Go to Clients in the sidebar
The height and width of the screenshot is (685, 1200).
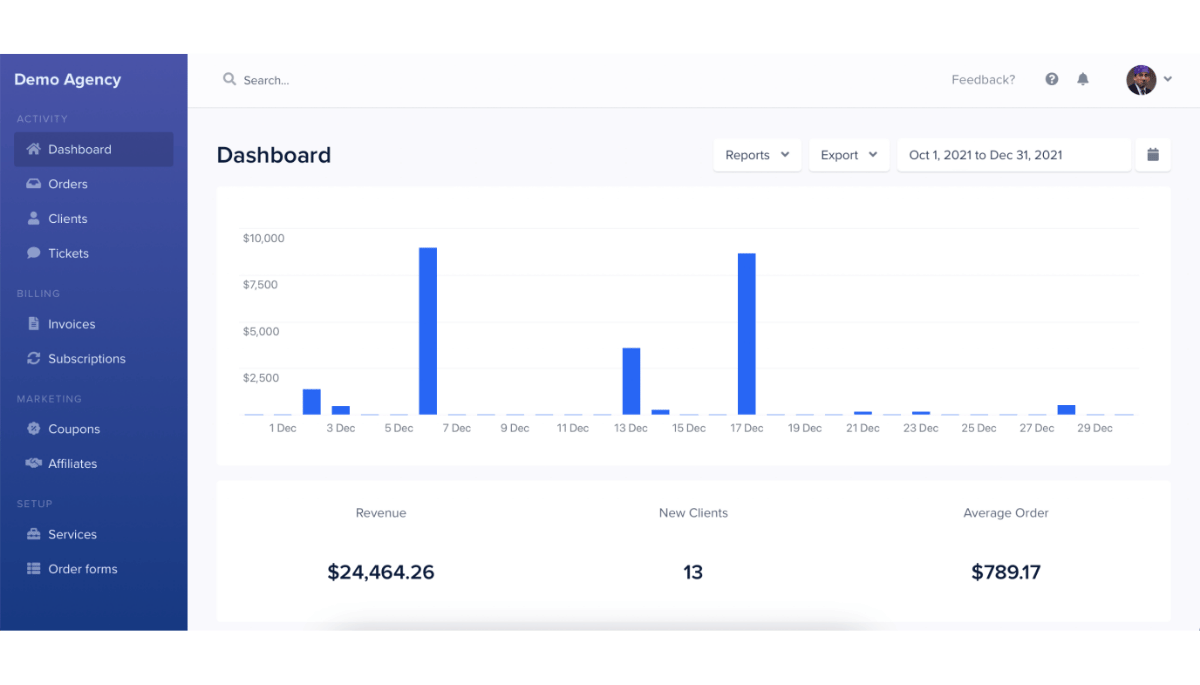tap(68, 219)
